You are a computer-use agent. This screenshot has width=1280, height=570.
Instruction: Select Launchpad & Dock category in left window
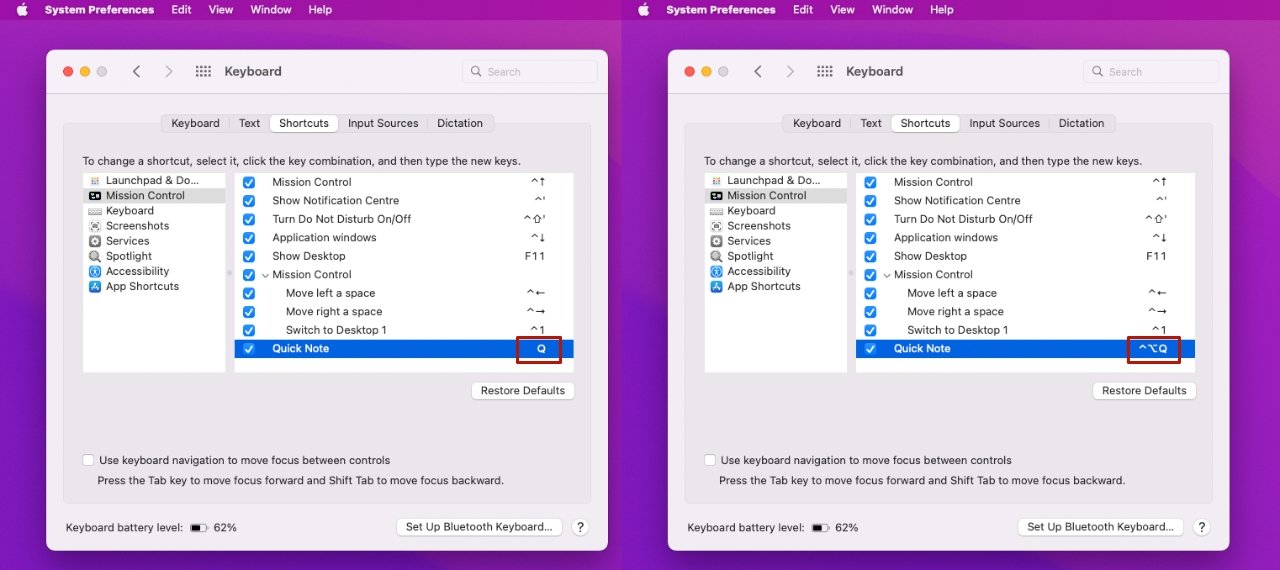point(154,180)
